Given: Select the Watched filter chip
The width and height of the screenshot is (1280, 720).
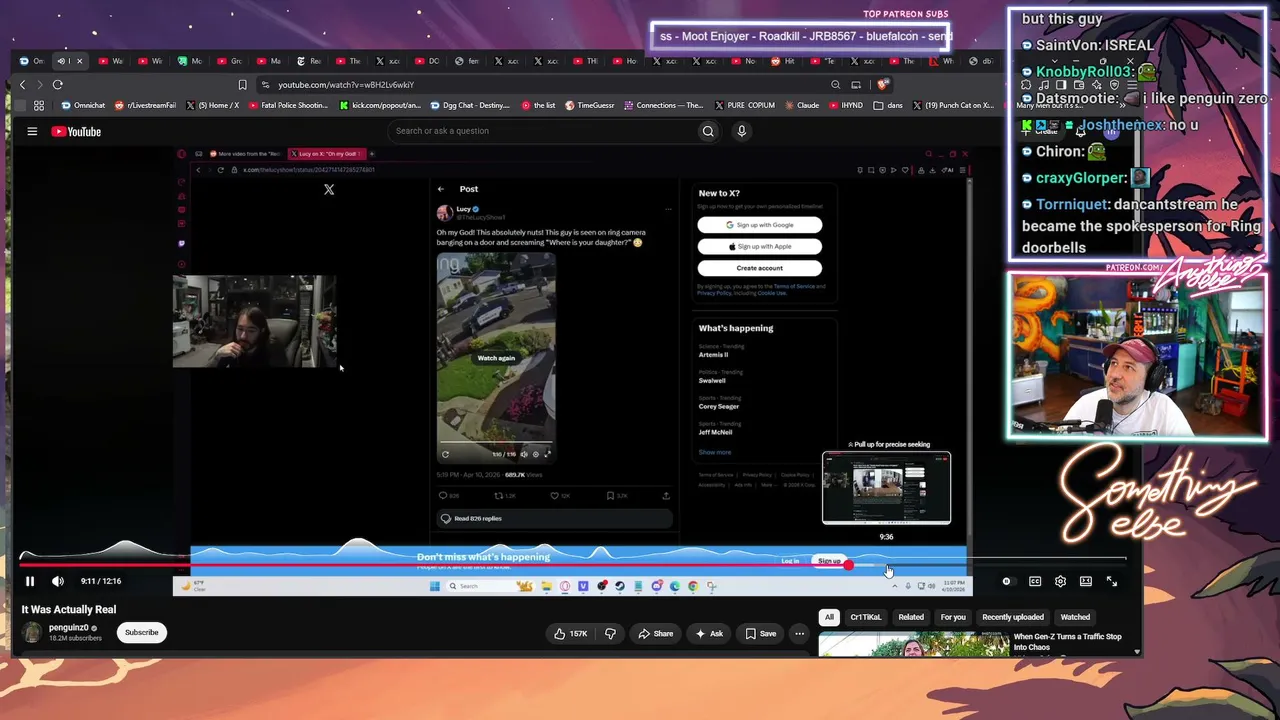Looking at the screenshot, I should click(x=1075, y=617).
